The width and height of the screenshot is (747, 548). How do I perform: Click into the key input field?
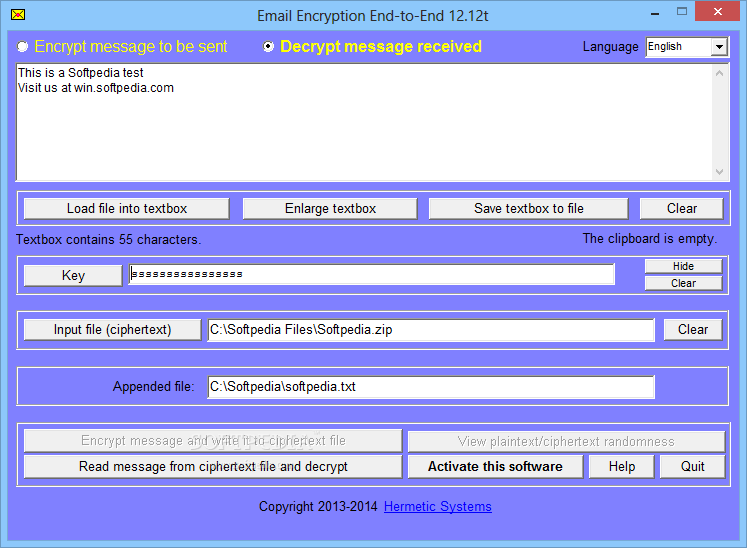pyautogui.click(x=372, y=274)
